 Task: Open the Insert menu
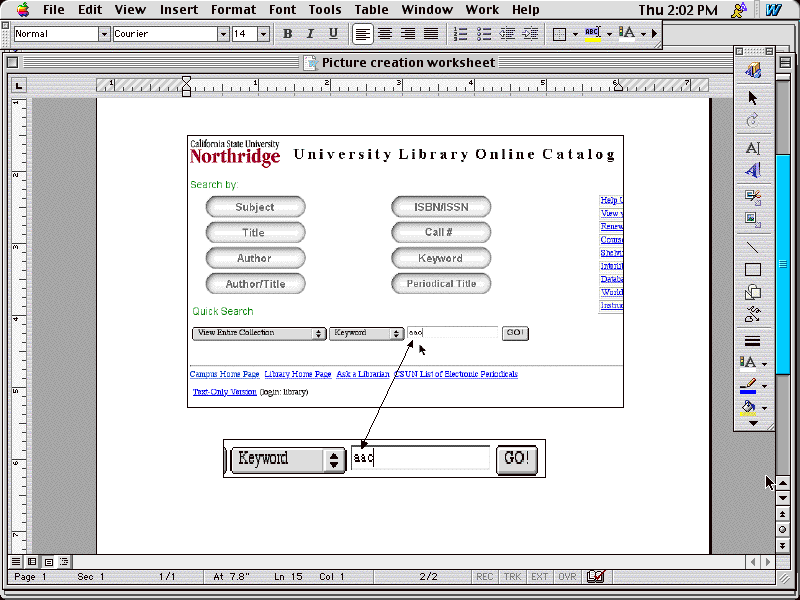179,10
